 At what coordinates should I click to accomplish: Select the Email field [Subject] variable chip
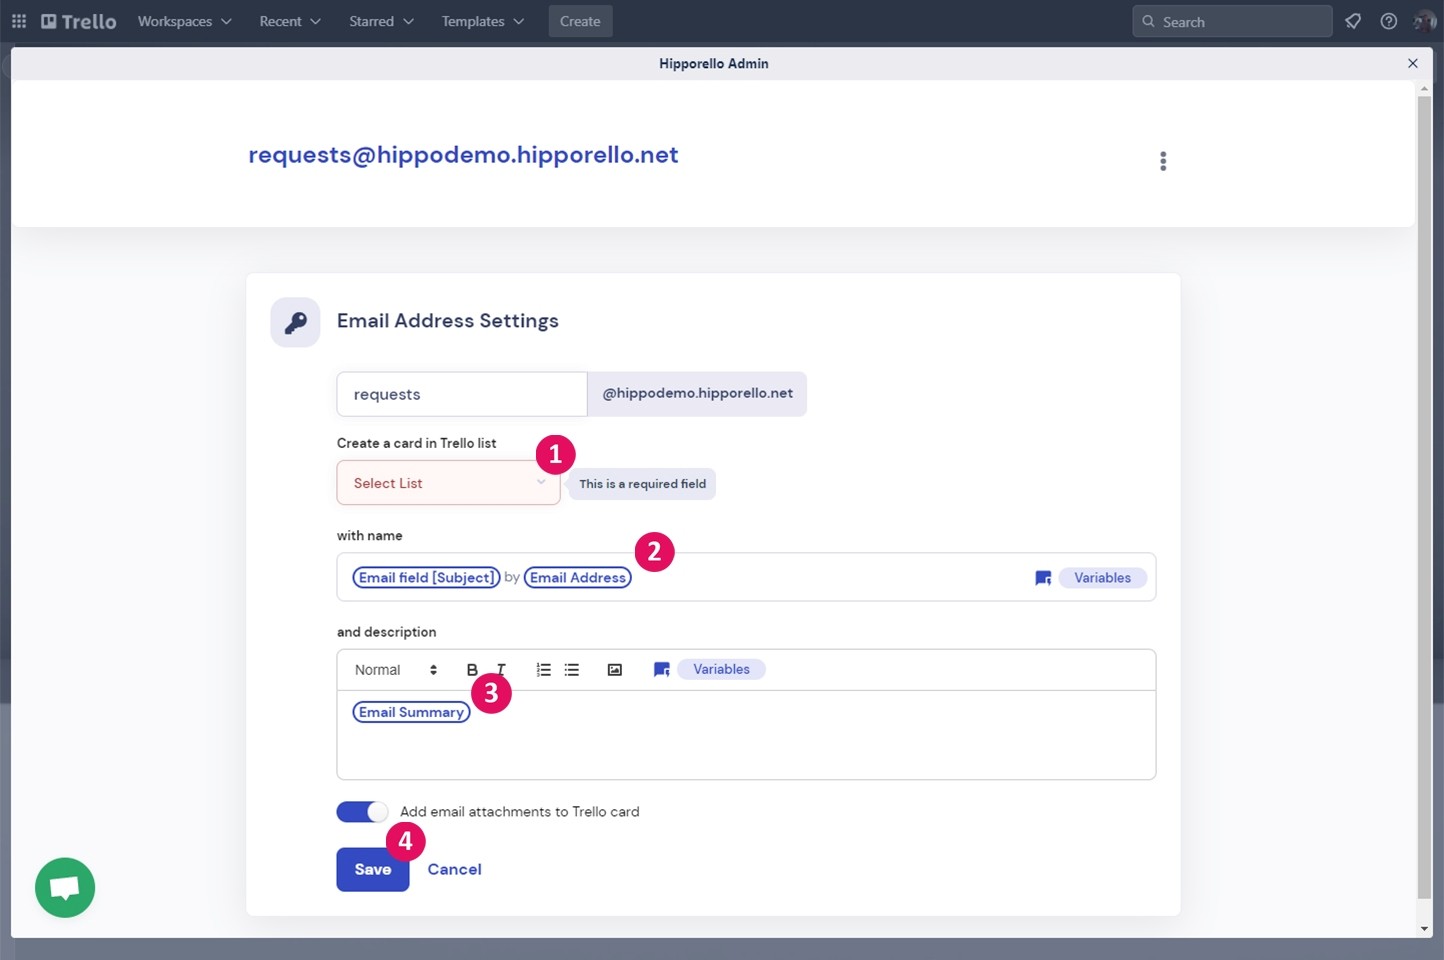tap(426, 578)
